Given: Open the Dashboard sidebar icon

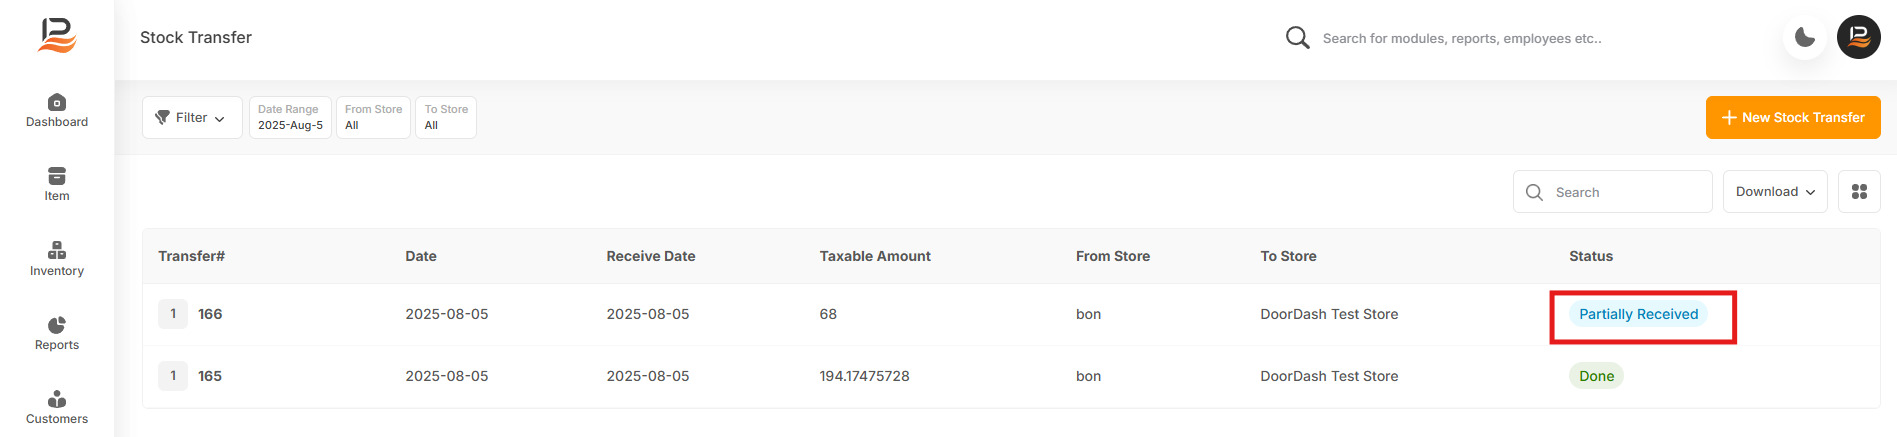Looking at the screenshot, I should [x=57, y=102].
